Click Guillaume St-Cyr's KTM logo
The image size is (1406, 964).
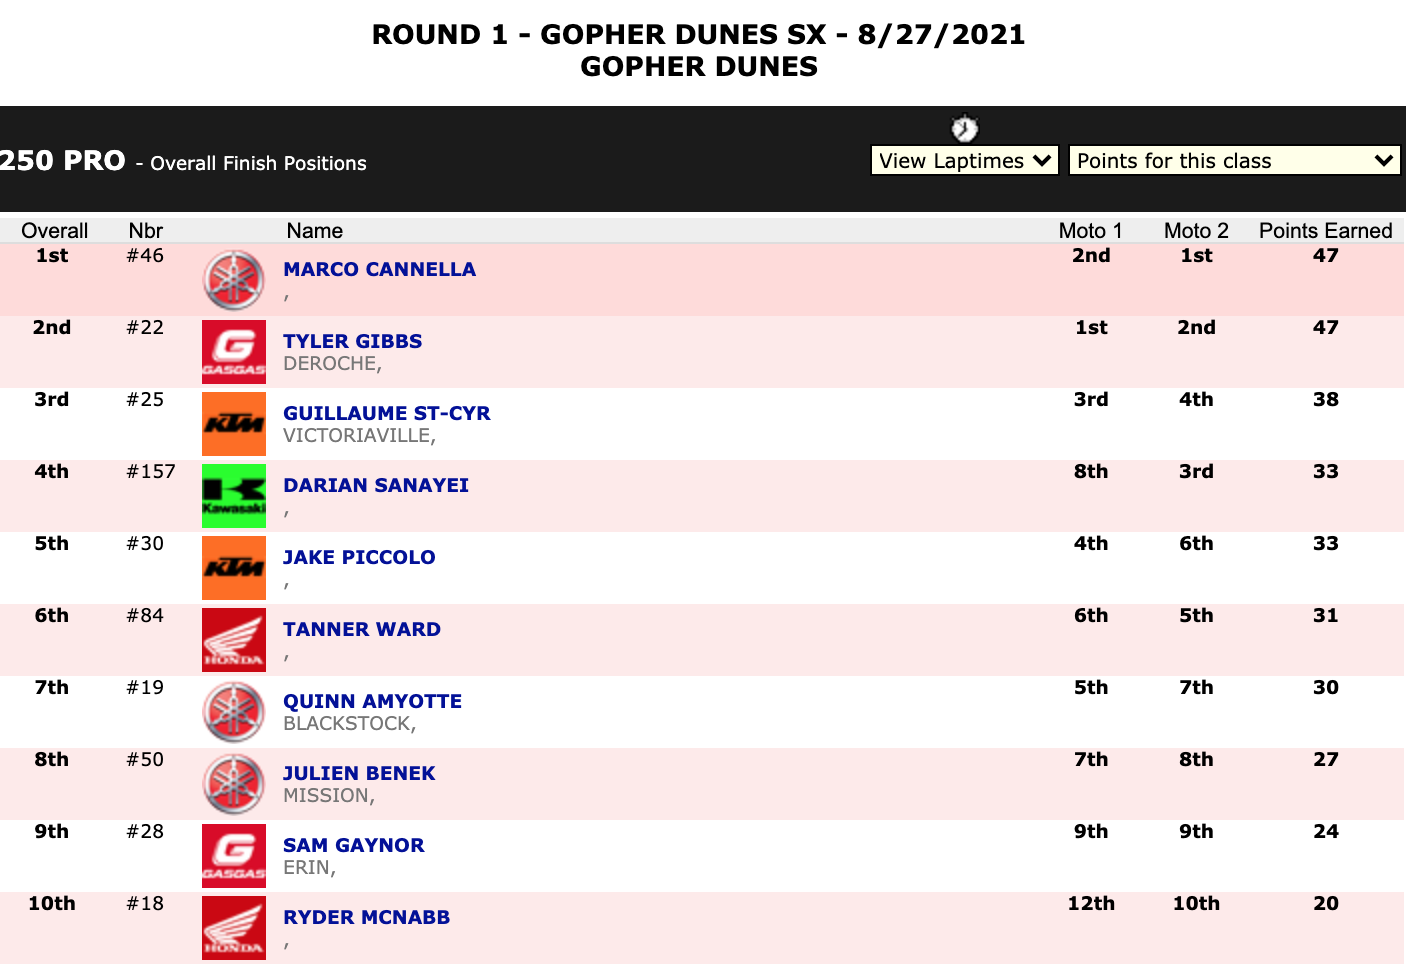coord(234,424)
